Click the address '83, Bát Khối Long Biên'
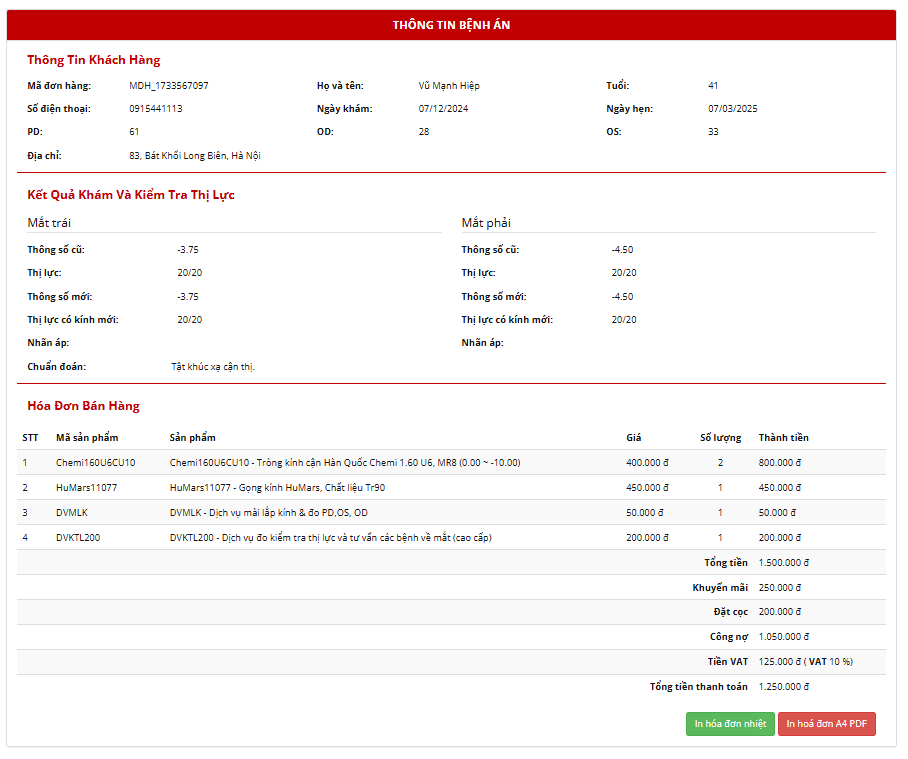The image size is (908, 759). tap(195, 156)
